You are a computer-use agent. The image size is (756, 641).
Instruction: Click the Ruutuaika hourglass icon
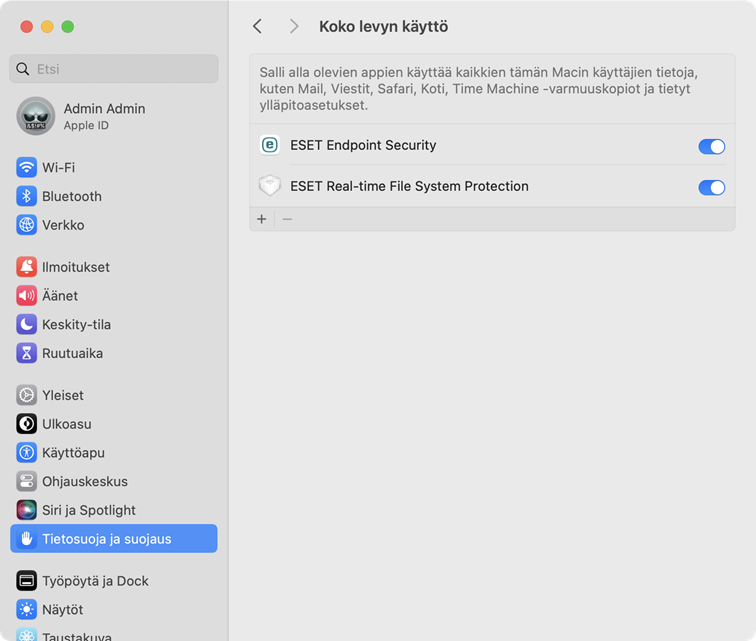coord(27,353)
